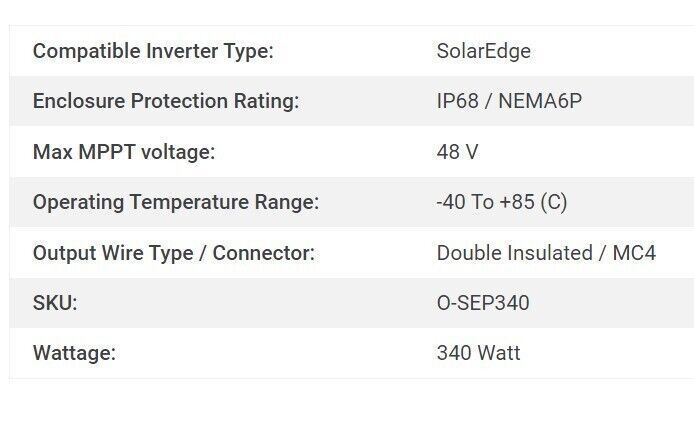
Task: Click the (C) temperature unit
Action: [553, 202]
